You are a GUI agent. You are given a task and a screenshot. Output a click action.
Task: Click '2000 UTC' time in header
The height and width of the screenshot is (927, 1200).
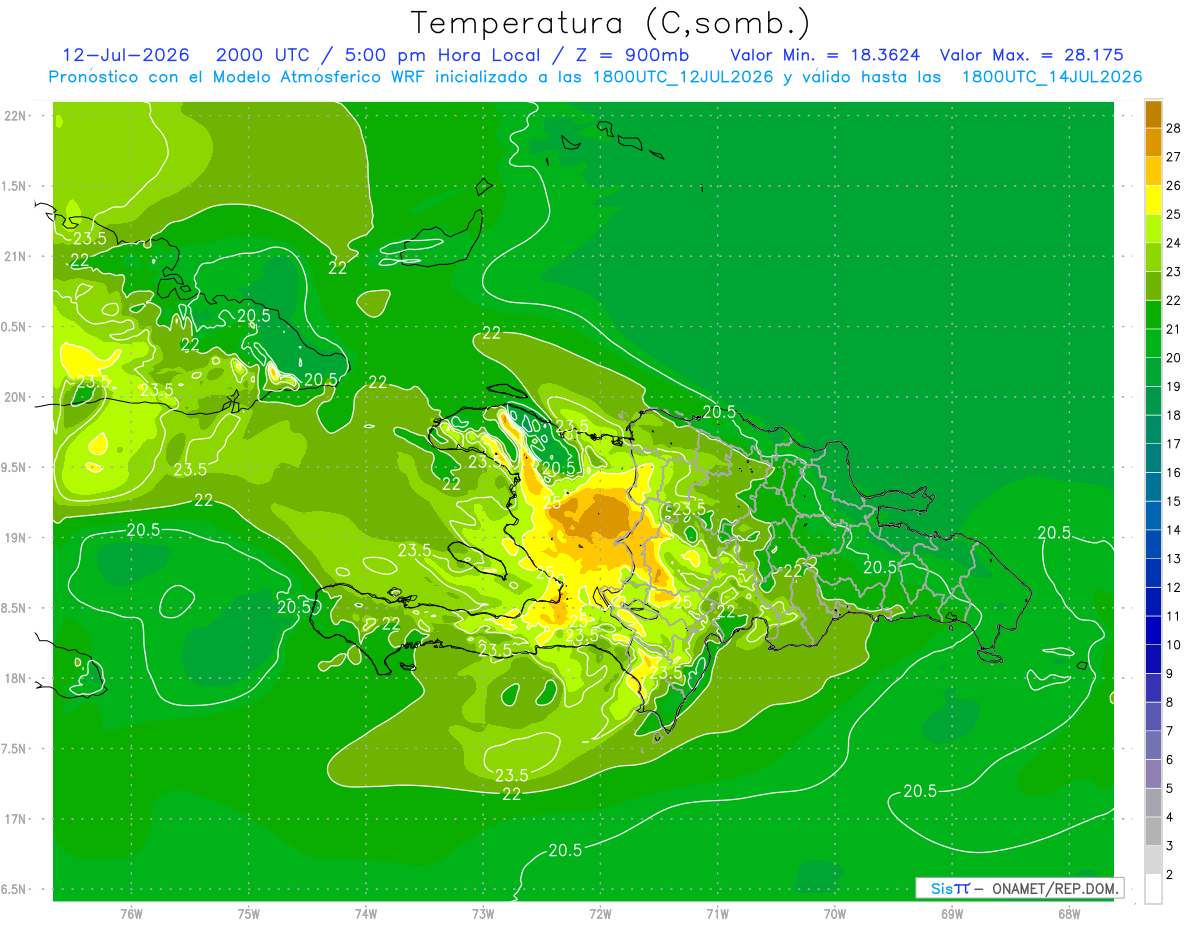pos(263,55)
